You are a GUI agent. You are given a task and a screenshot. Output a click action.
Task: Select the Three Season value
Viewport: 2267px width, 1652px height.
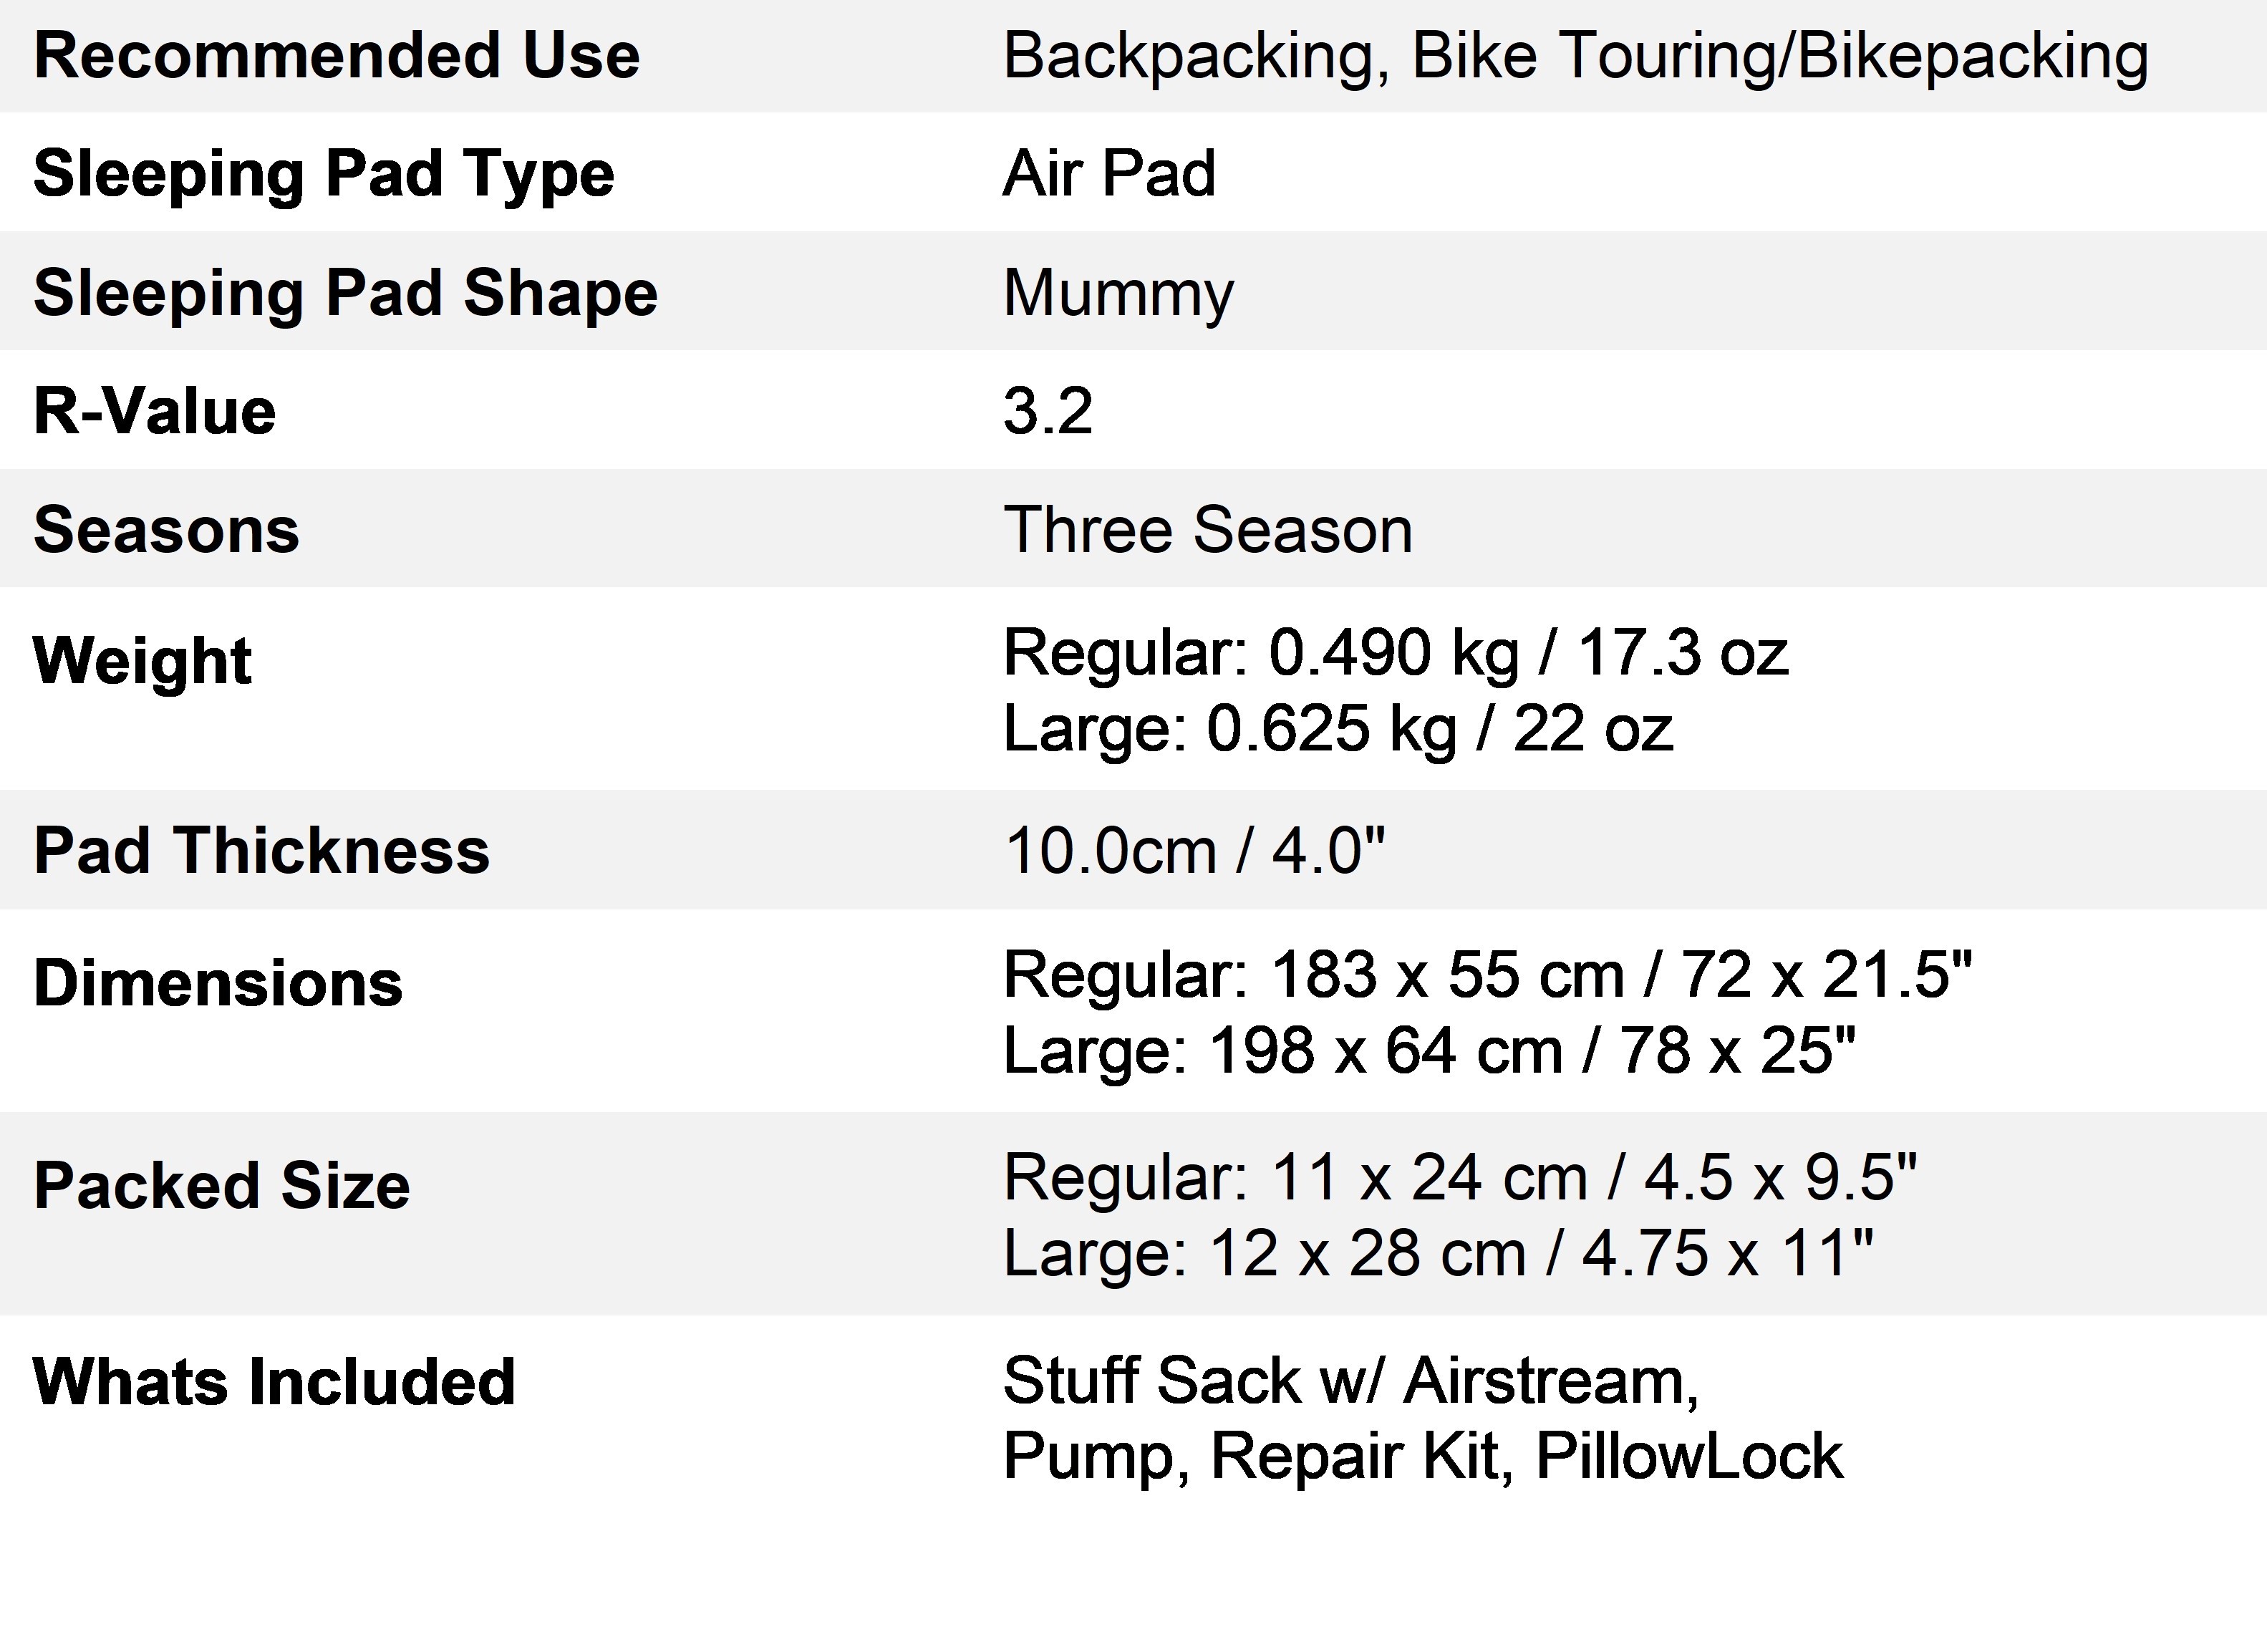point(1207,529)
